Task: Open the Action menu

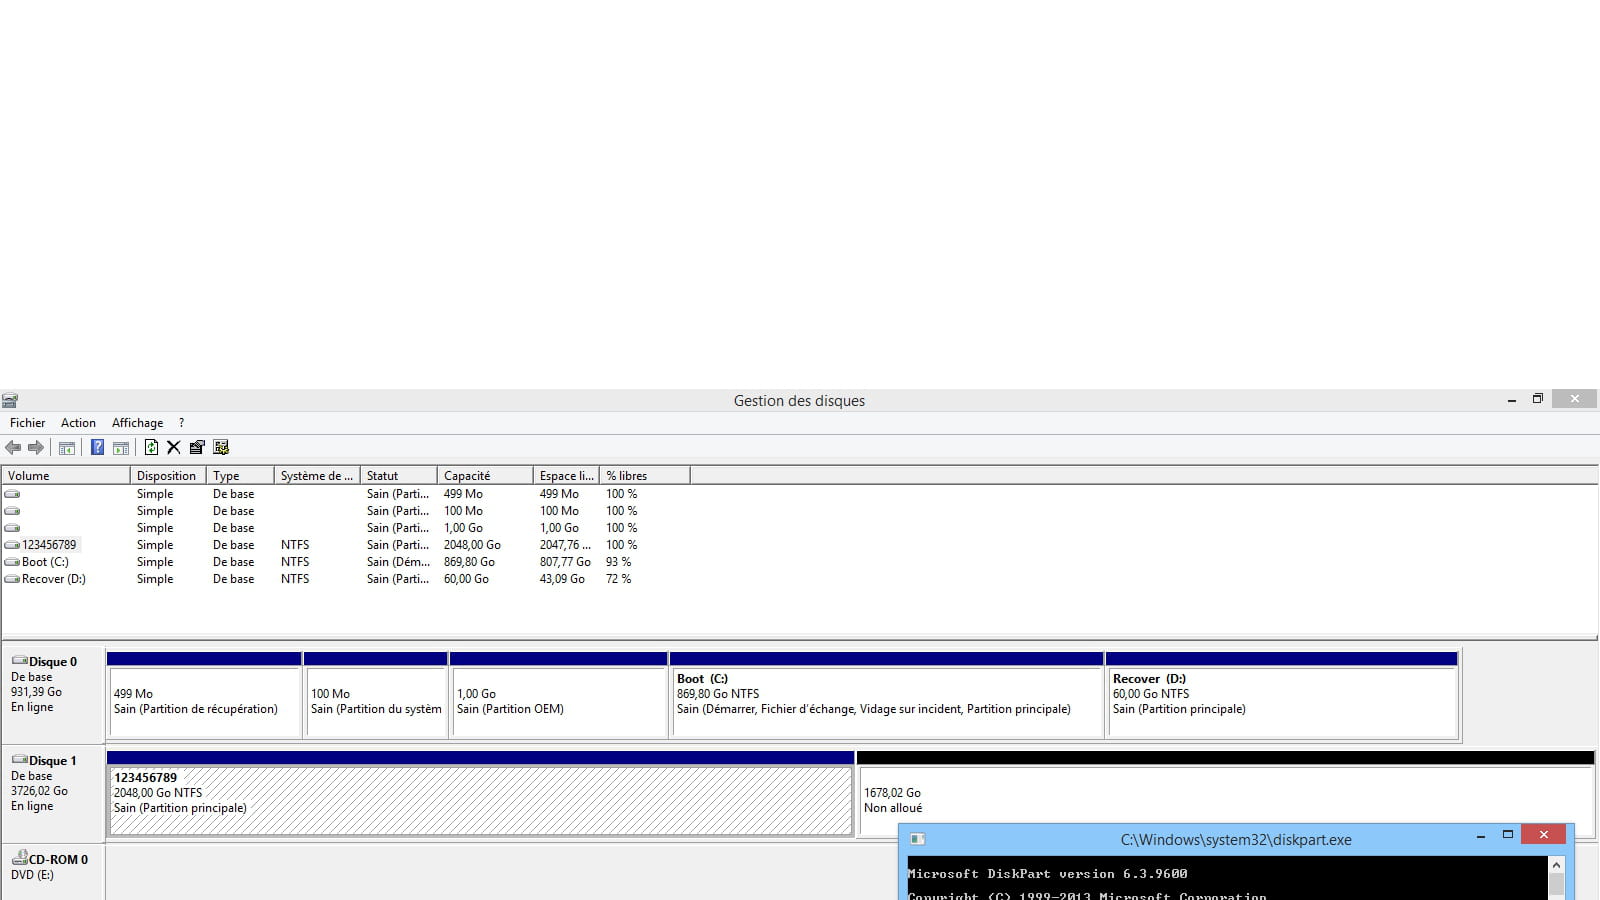Action: click(x=78, y=423)
